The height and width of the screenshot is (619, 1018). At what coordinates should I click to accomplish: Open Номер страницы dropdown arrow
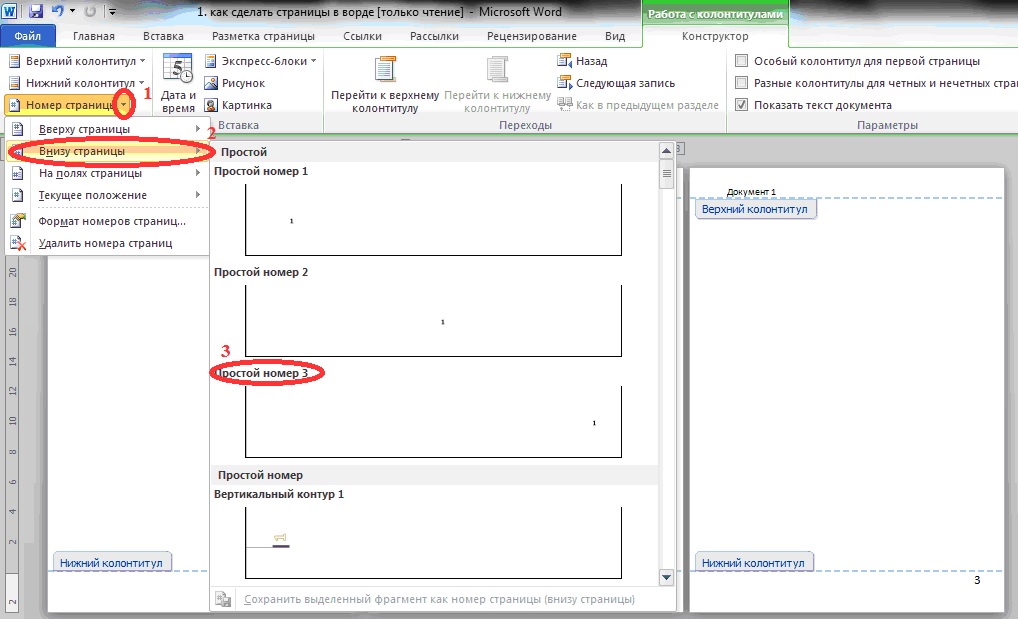[x=124, y=105]
